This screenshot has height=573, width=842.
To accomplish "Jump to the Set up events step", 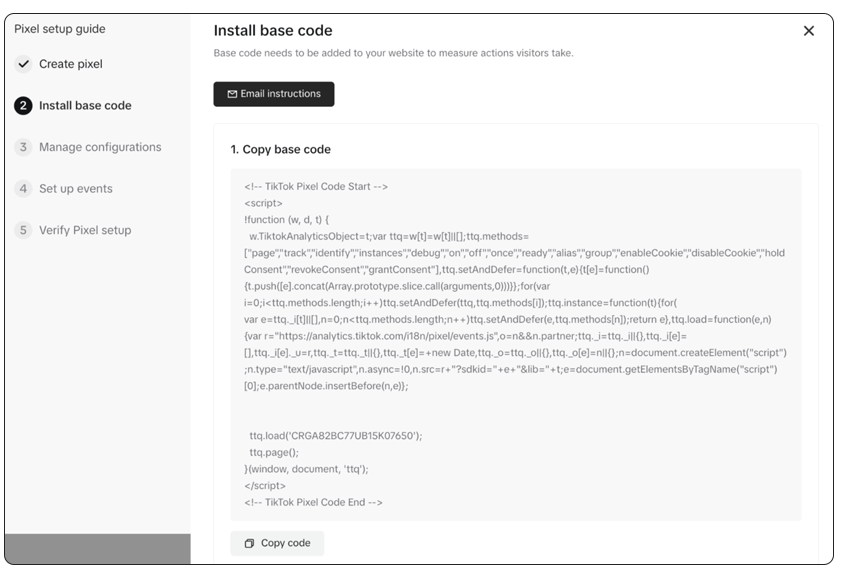I will (x=76, y=189).
